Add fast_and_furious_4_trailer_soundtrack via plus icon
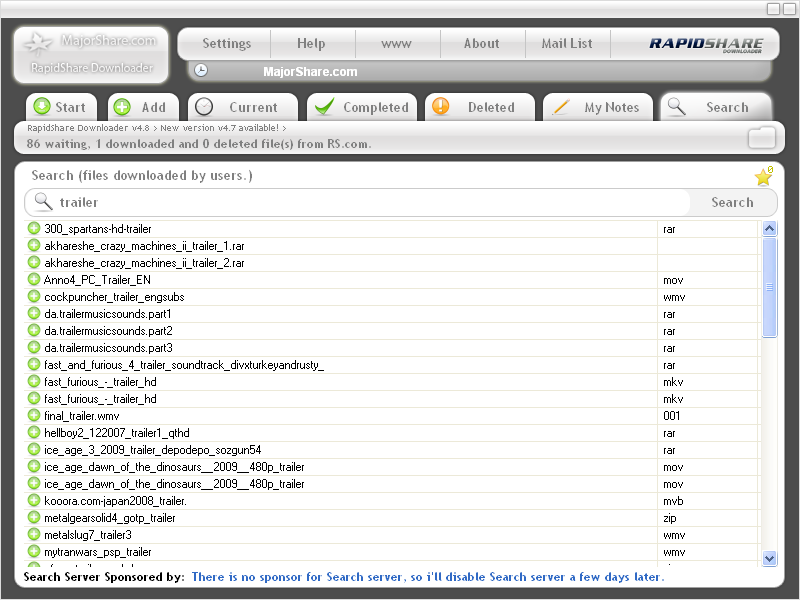The width and height of the screenshot is (800, 600). [x=34, y=364]
